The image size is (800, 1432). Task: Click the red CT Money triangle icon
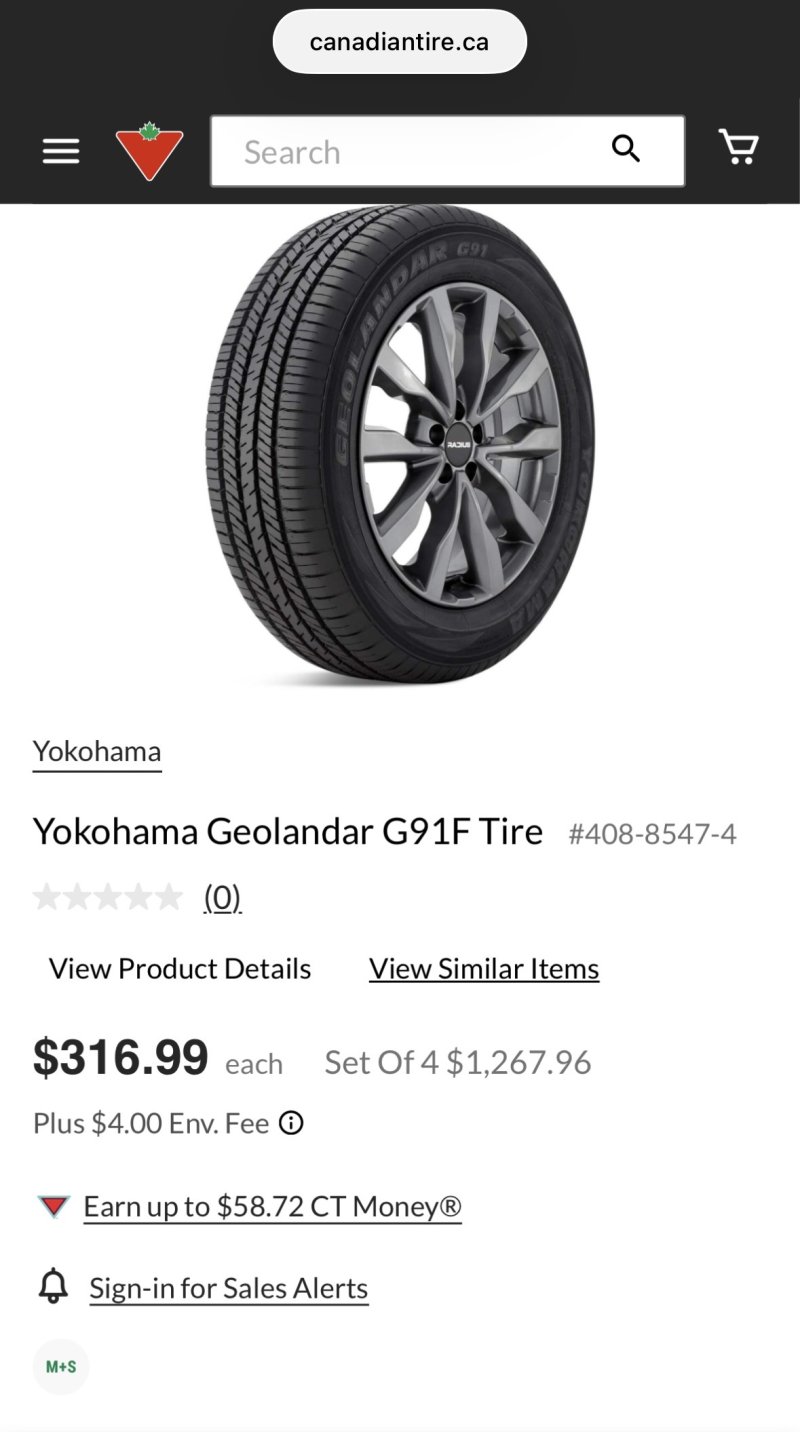pyautogui.click(x=54, y=1207)
